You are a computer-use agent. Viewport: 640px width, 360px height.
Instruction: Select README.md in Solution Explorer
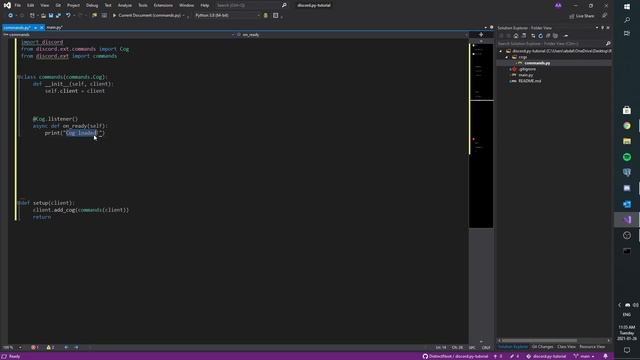(529, 81)
